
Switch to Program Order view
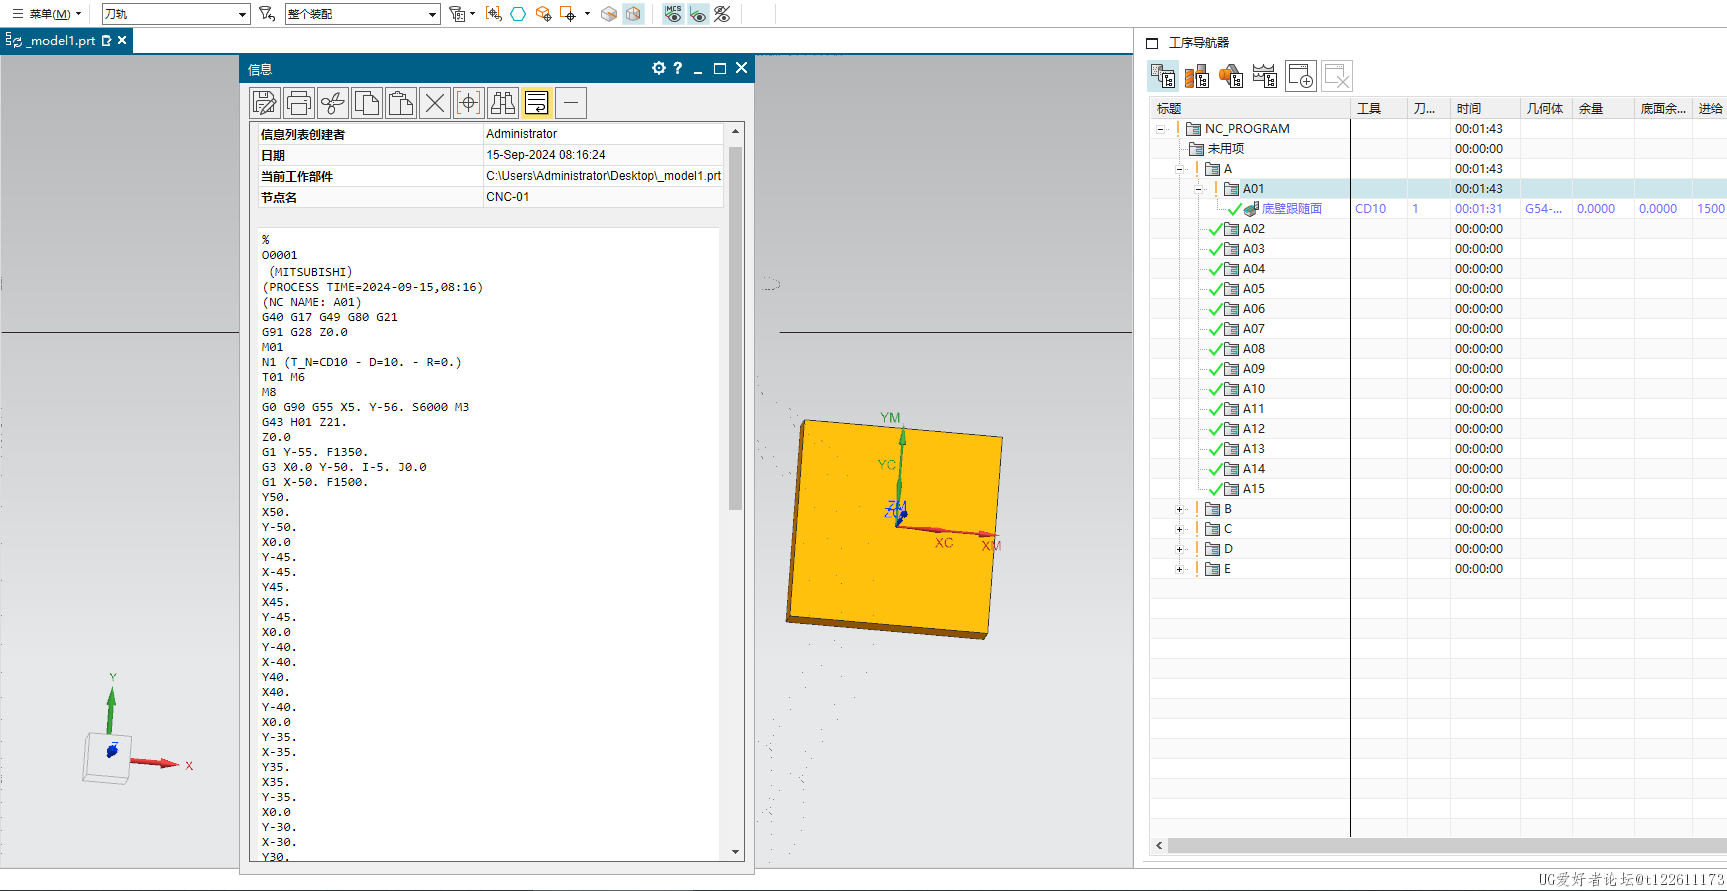[1163, 76]
